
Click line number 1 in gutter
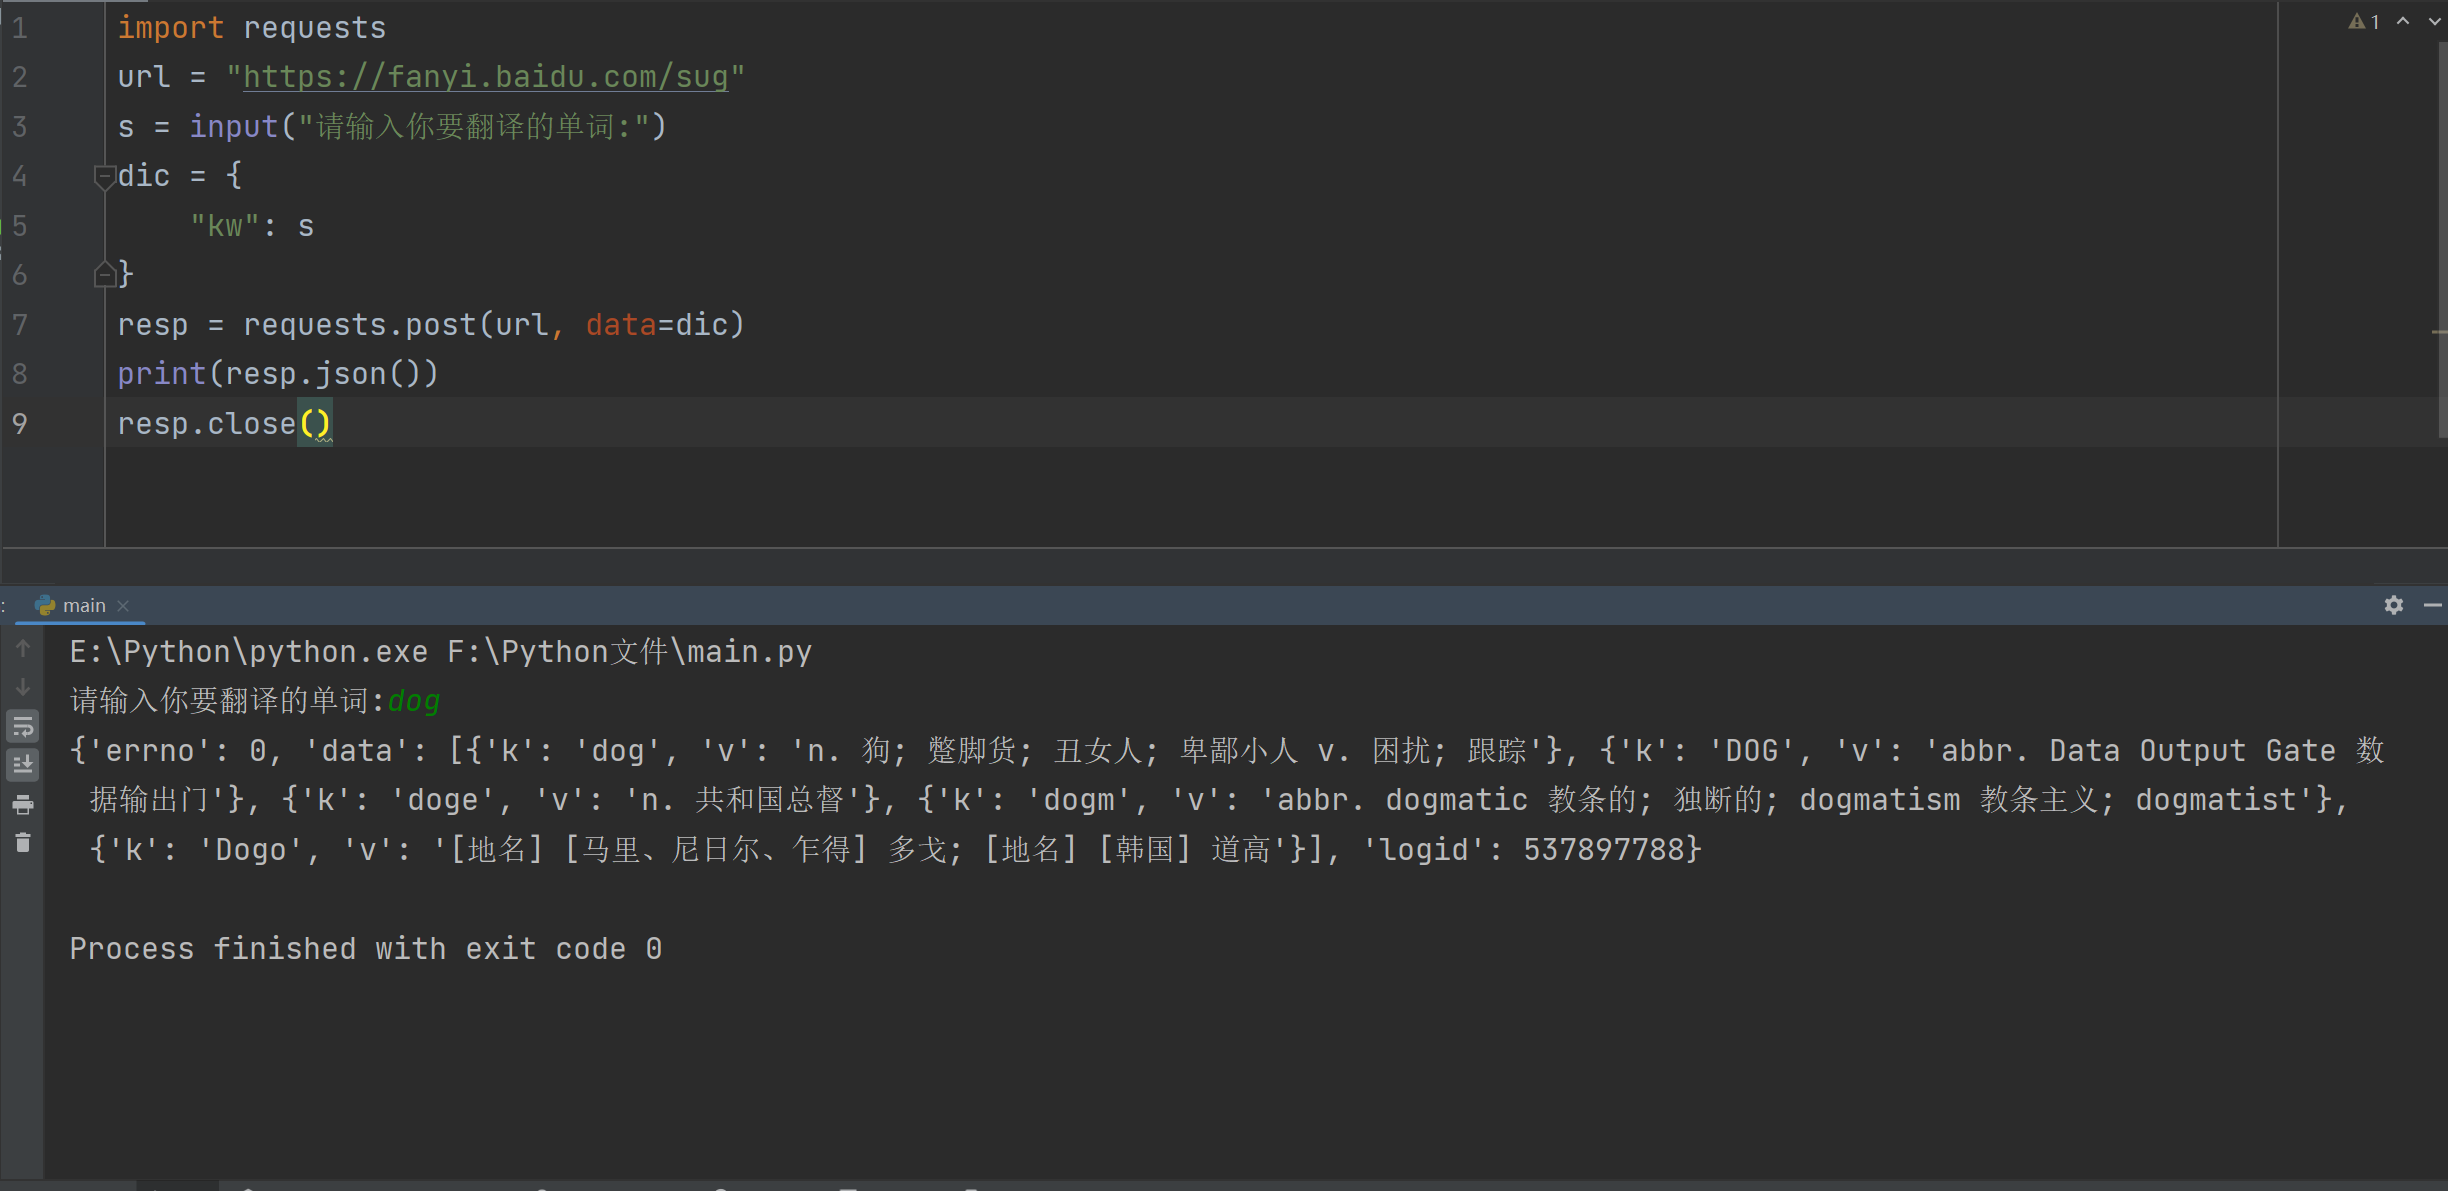20,28
